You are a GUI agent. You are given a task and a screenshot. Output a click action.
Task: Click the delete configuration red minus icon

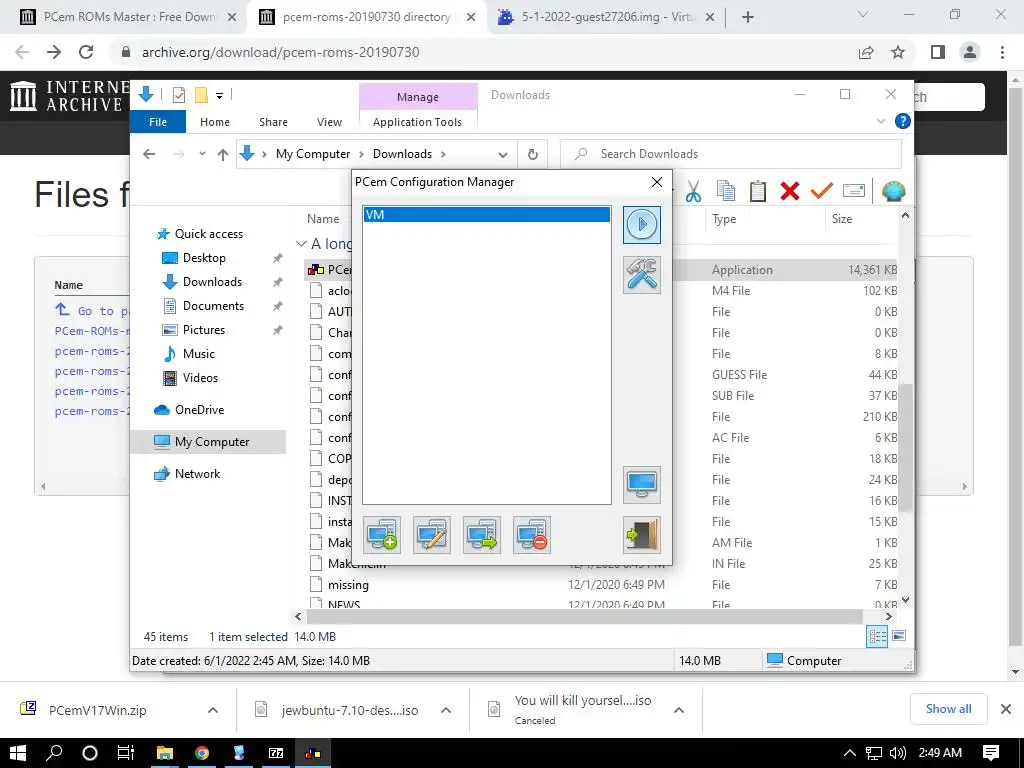pos(532,535)
